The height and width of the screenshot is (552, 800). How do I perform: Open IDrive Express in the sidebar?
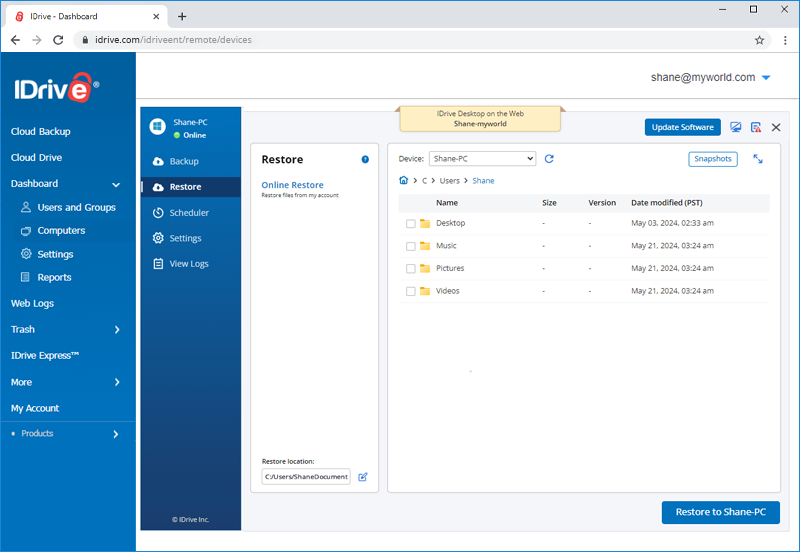click(45, 356)
